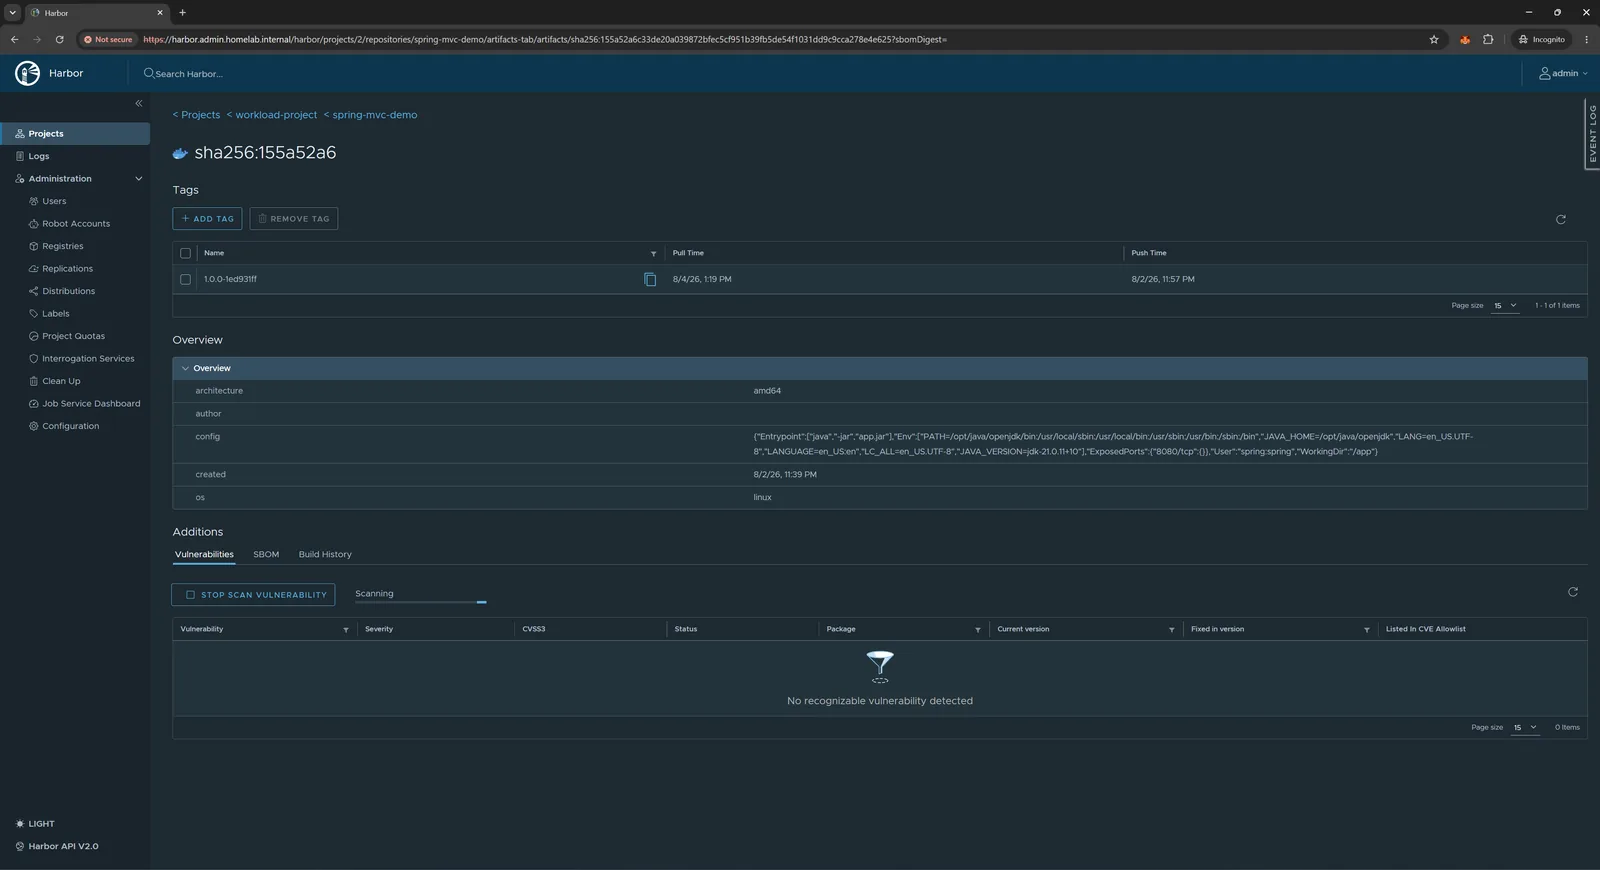Switch to the SBOM tab

tap(266, 554)
